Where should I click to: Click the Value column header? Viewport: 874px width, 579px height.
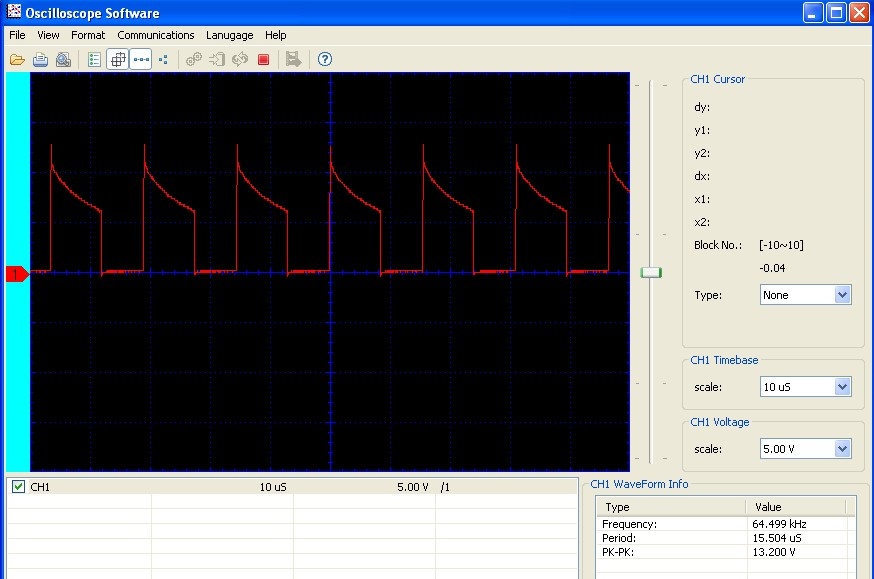pyautogui.click(x=795, y=507)
